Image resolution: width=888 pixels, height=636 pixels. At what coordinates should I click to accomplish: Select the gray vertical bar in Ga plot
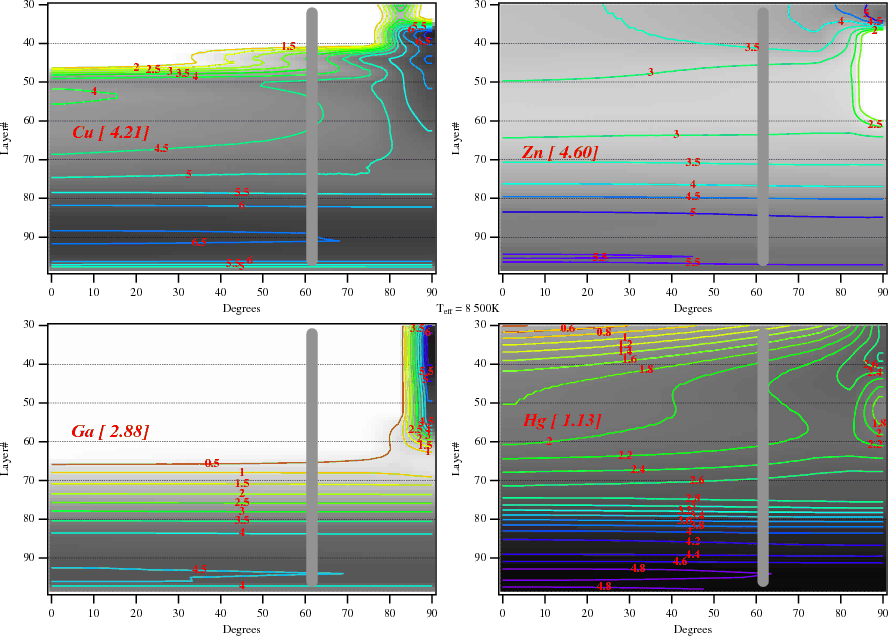(x=311, y=458)
